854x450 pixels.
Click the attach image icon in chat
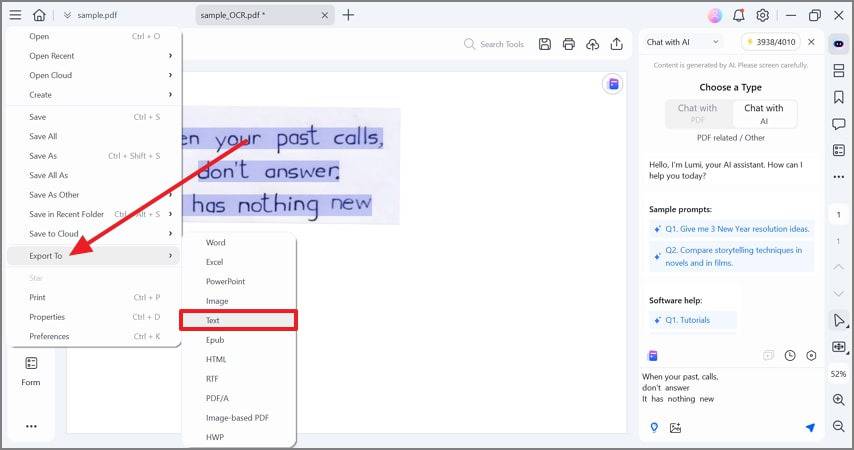coord(675,428)
